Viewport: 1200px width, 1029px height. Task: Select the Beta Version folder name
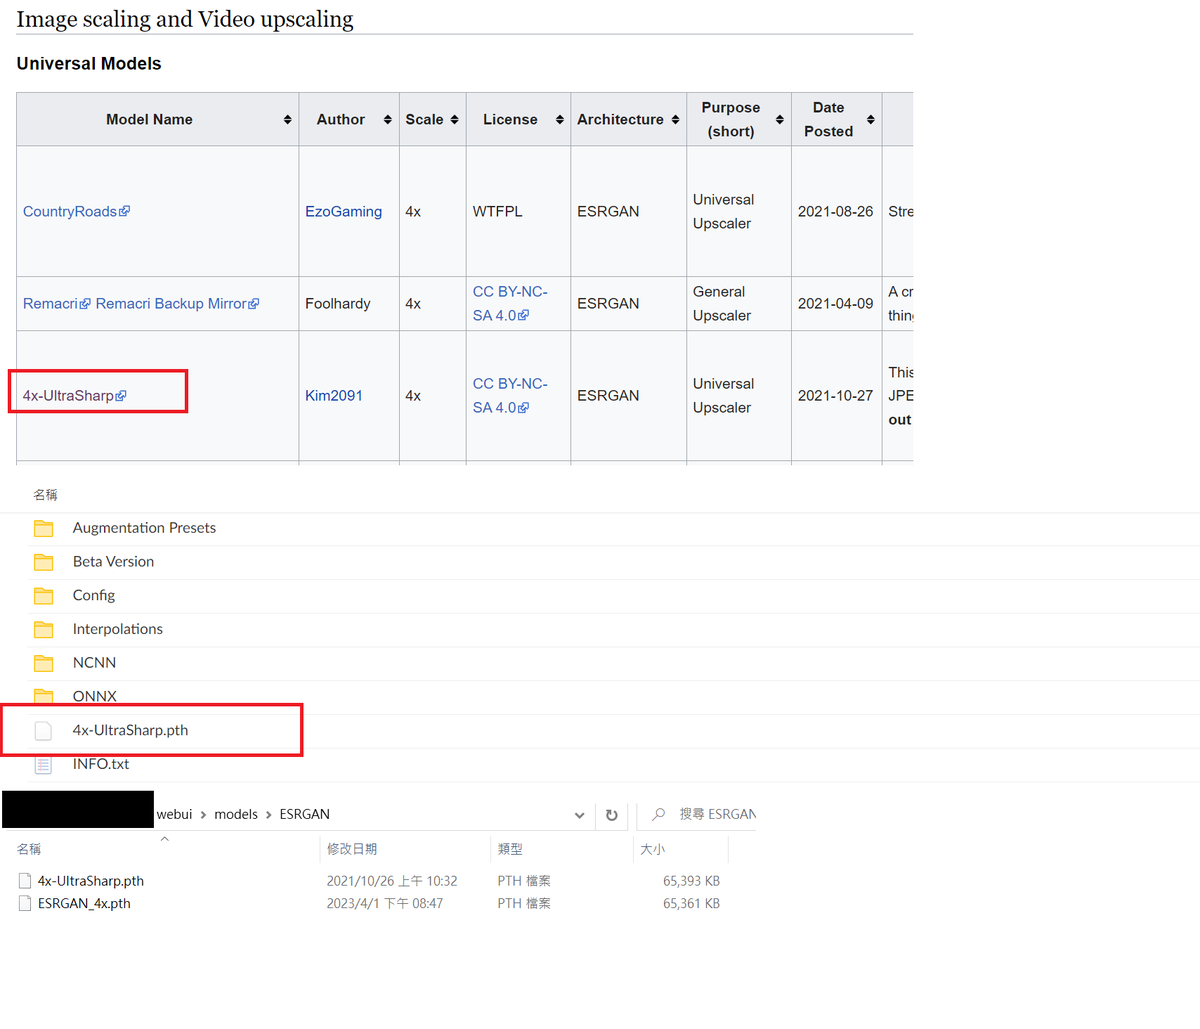(113, 562)
